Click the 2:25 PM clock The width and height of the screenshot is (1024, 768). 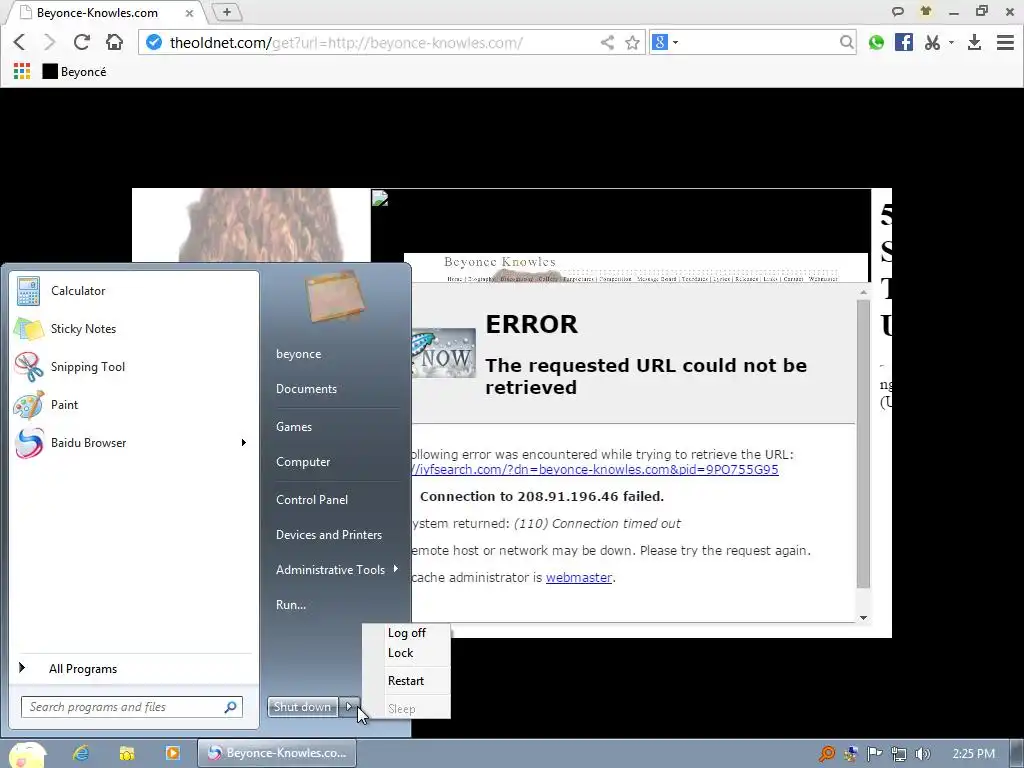pos(973,754)
